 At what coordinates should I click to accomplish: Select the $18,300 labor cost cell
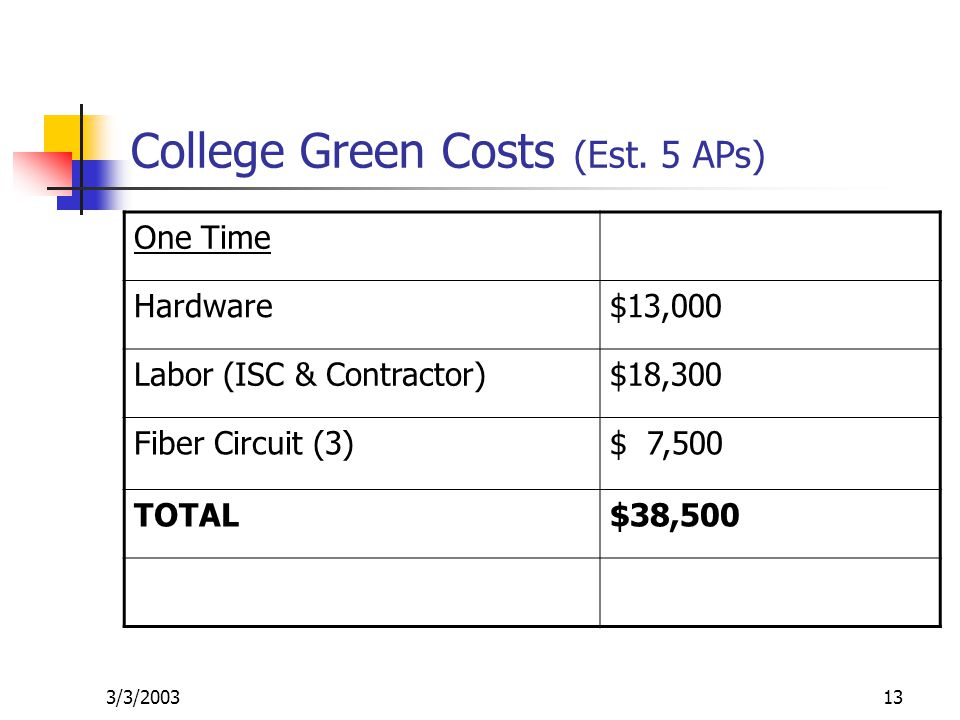(x=666, y=375)
